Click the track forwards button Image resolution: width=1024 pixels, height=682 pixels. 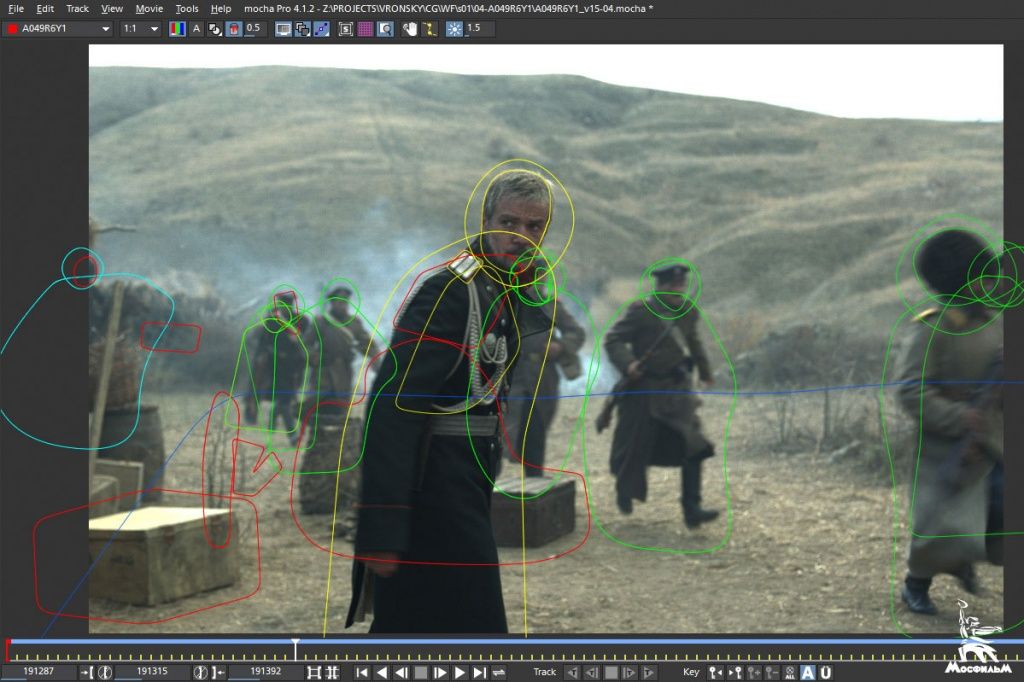tap(648, 672)
